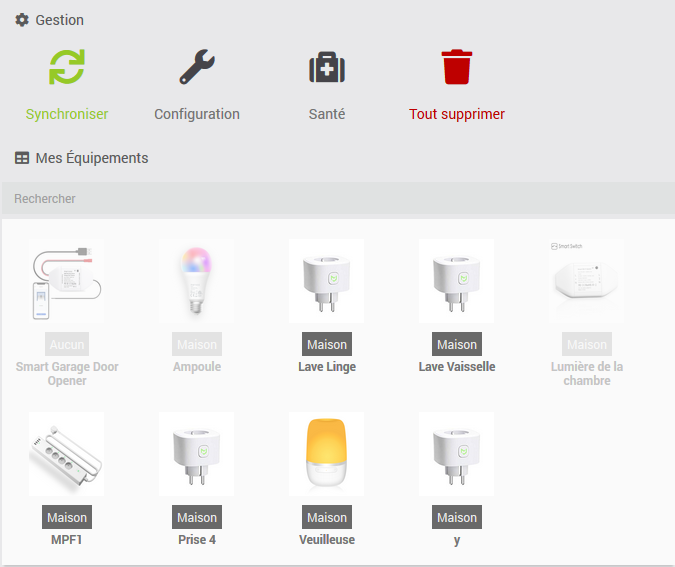
Task: Open the Lave Linge plug image
Action: click(327, 281)
